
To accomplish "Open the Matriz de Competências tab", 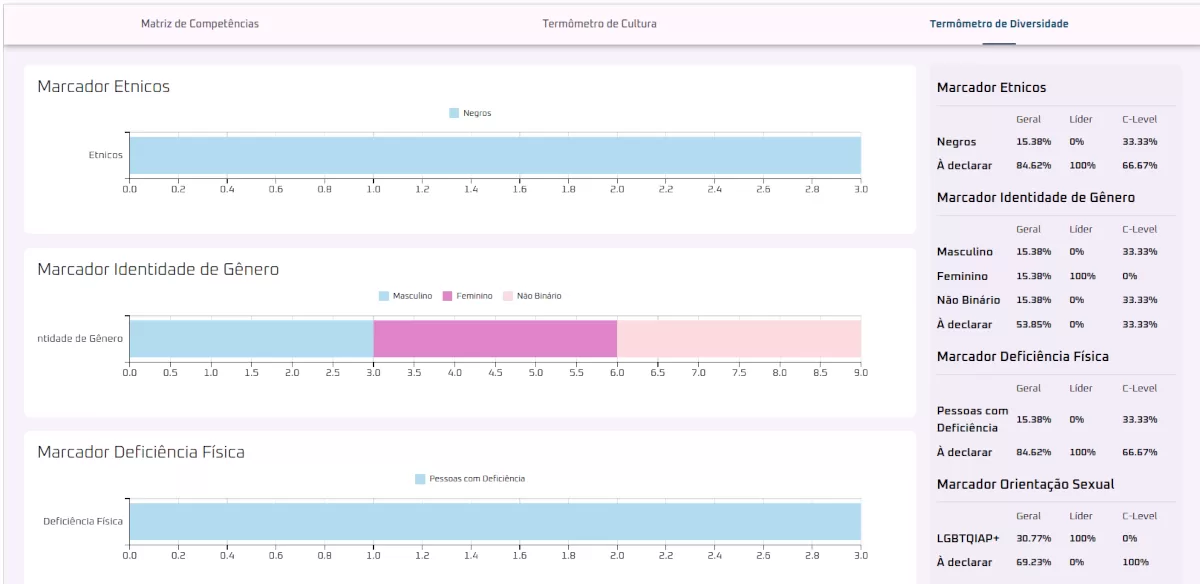I will [199, 24].
